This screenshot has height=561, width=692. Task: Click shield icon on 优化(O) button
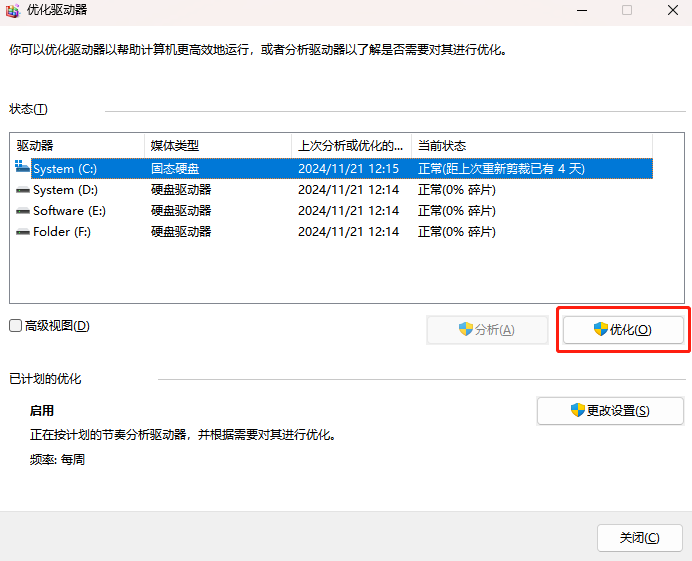click(601, 329)
